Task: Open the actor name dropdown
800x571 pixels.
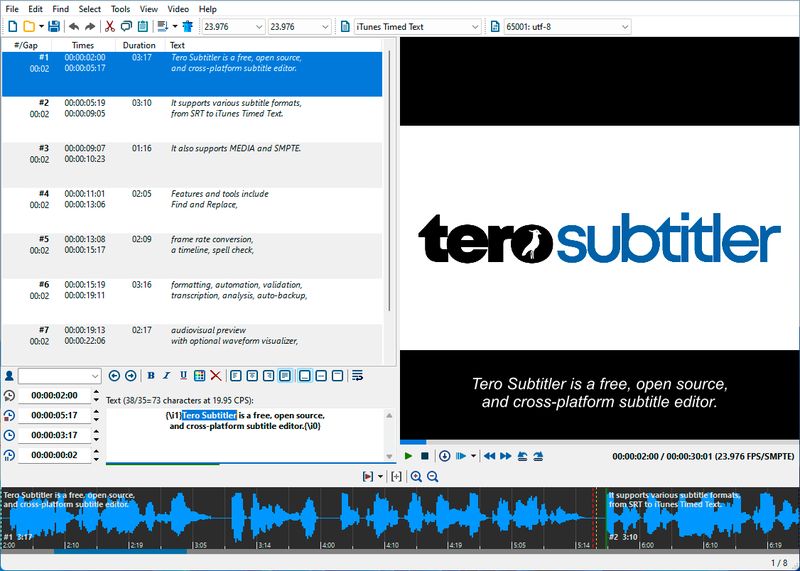Action: pos(59,376)
